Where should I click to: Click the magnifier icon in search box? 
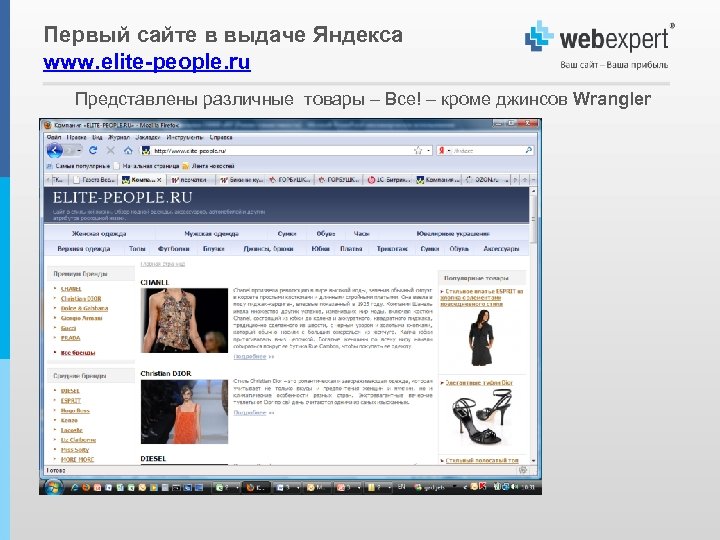[529, 150]
